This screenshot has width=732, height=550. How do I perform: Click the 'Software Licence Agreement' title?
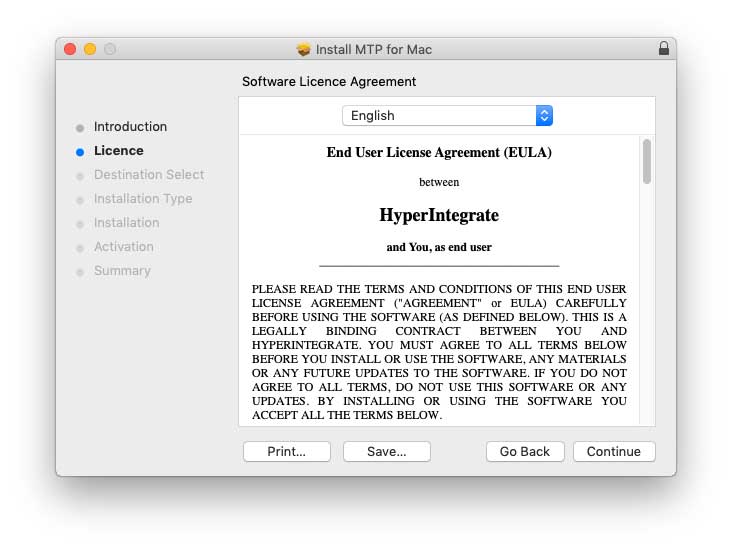coord(329,82)
